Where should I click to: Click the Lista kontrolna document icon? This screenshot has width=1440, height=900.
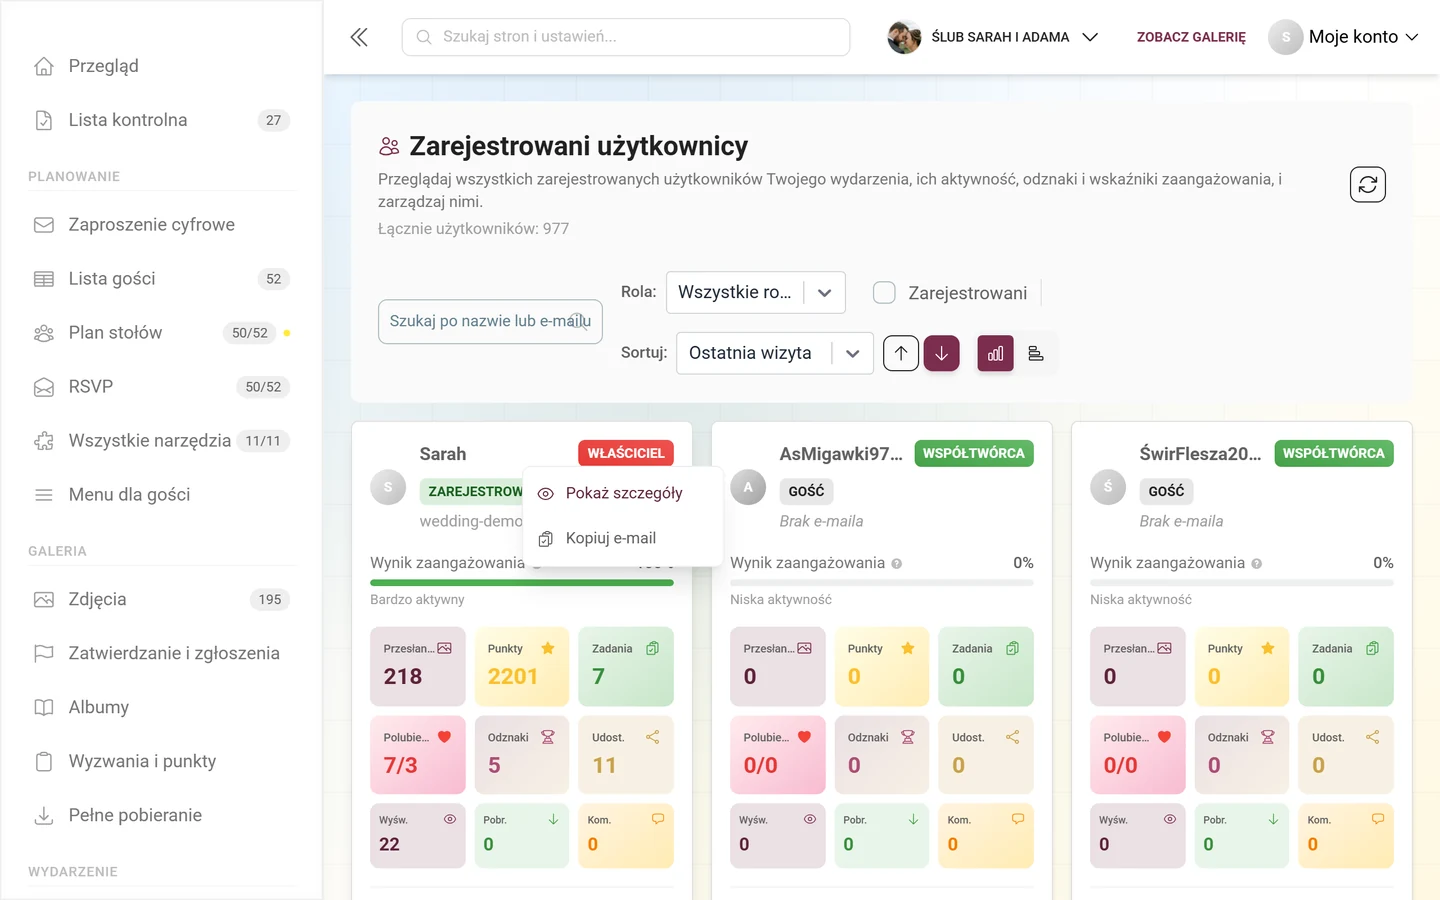point(44,120)
